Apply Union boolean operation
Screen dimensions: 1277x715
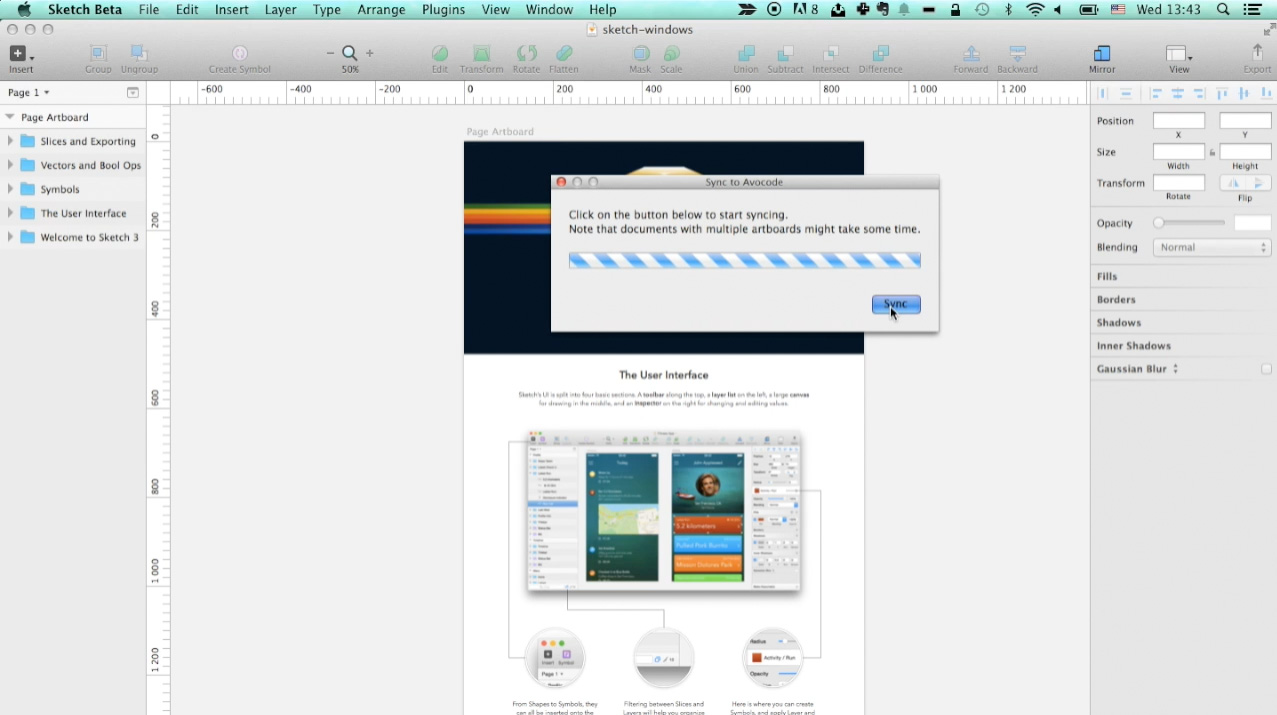[746, 54]
